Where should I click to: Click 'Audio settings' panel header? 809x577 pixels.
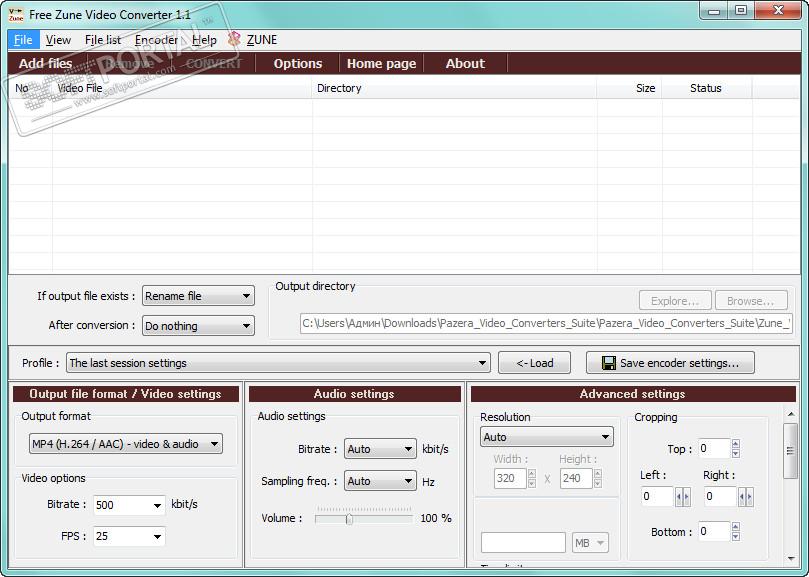click(x=354, y=394)
